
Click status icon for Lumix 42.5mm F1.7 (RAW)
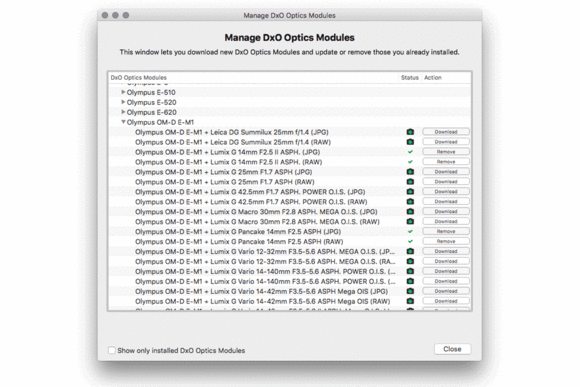(x=410, y=202)
